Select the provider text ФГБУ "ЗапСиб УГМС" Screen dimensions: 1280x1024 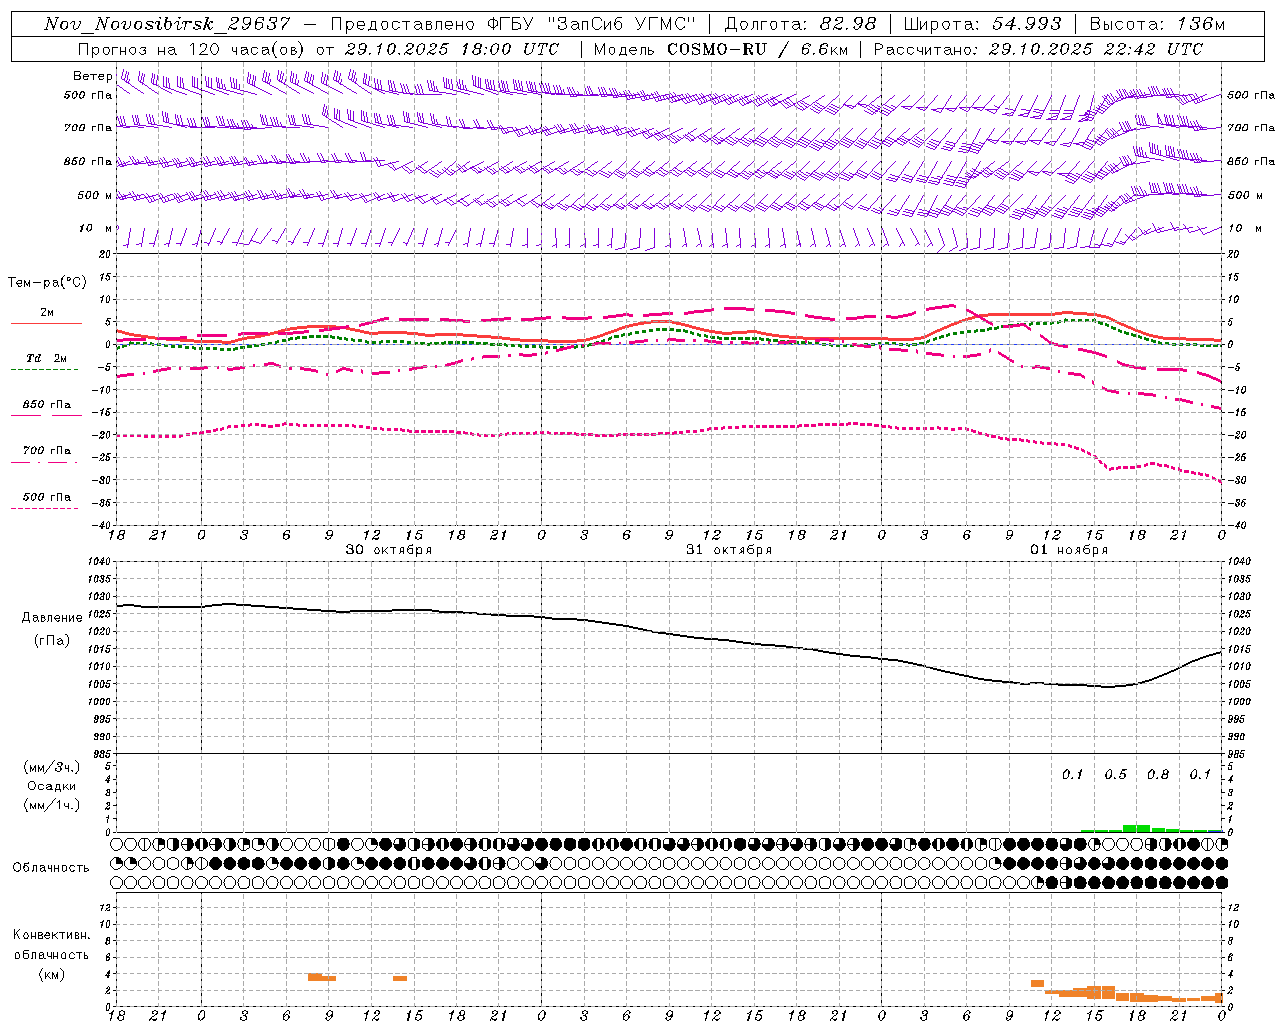point(592,24)
